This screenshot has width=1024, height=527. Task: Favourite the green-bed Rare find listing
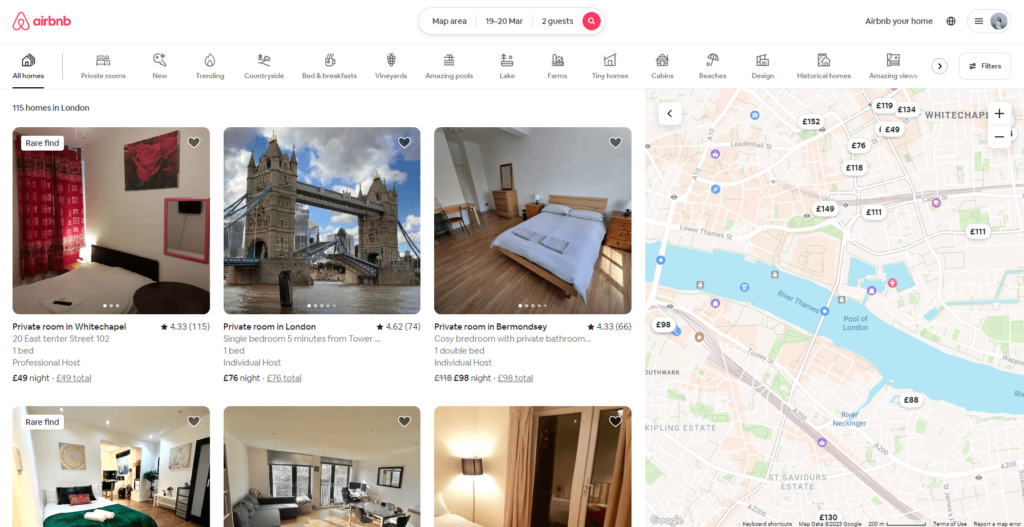click(x=194, y=421)
